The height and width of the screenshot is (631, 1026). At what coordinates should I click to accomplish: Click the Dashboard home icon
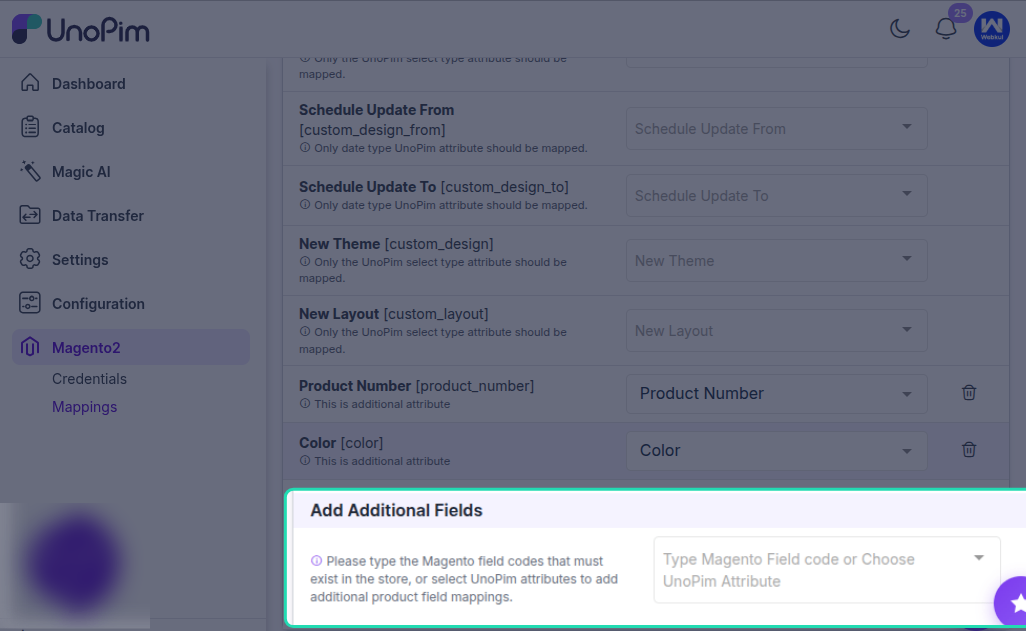pyautogui.click(x=30, y=83)
